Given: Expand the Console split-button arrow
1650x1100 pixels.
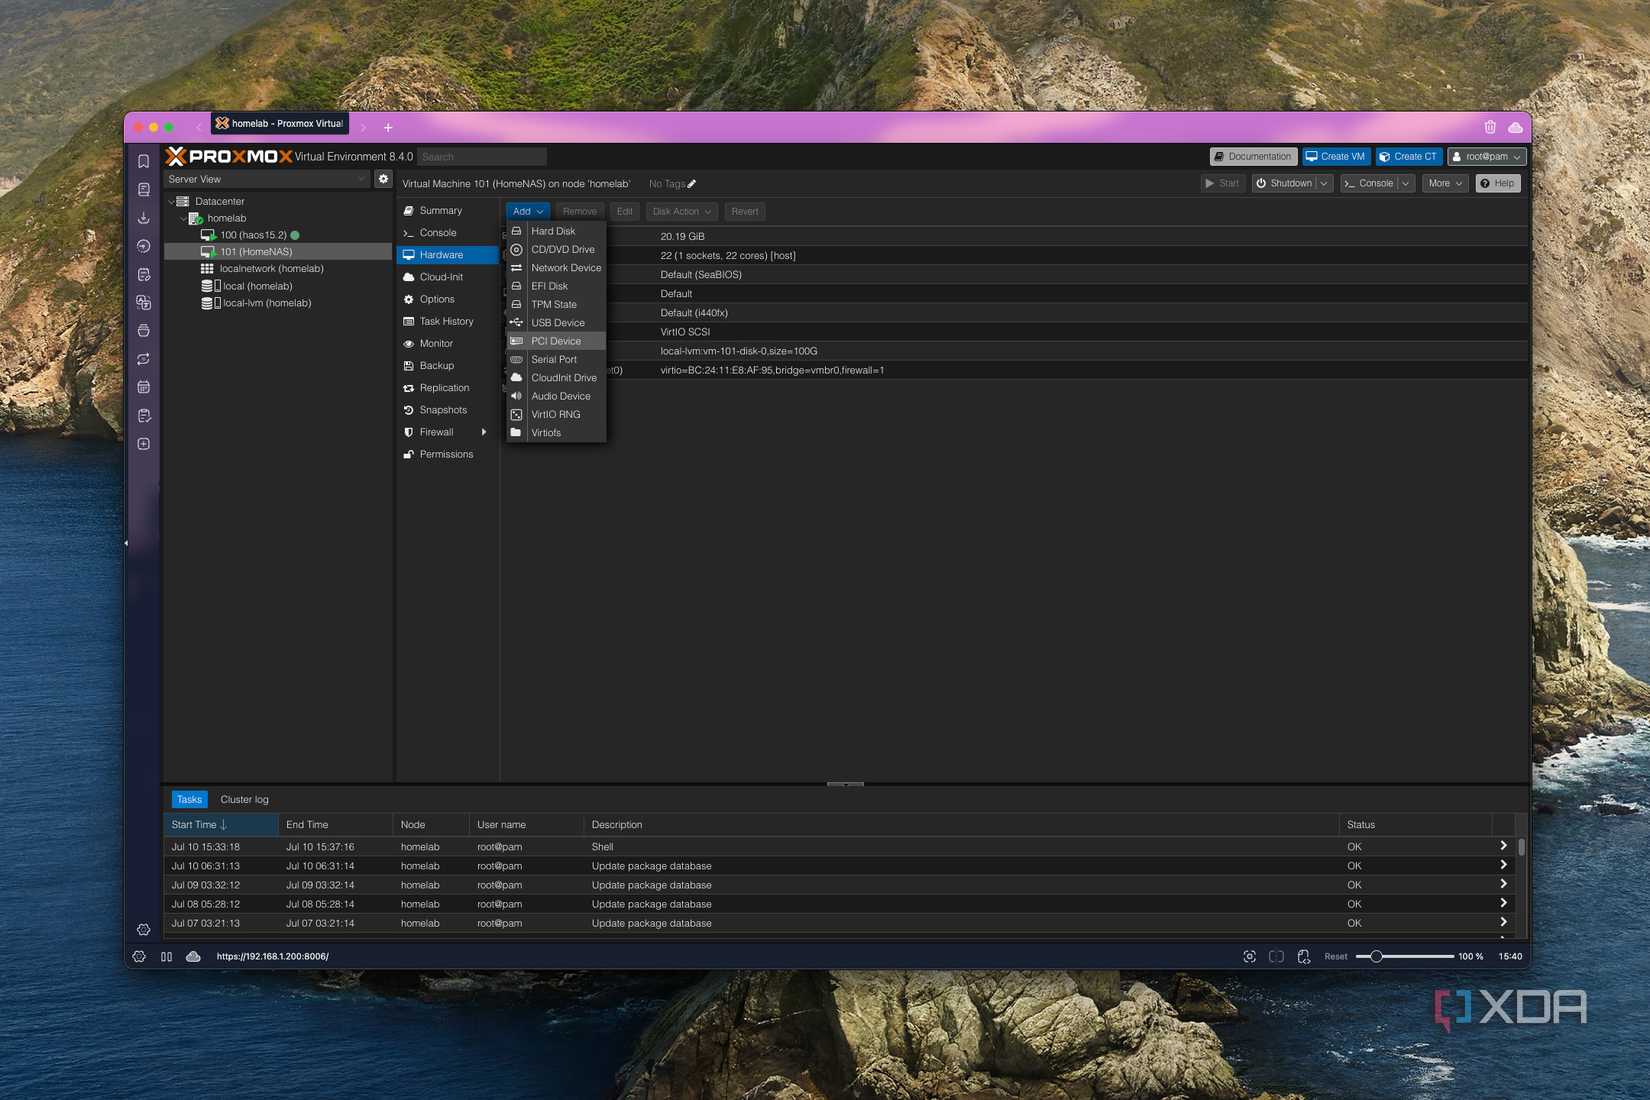Looking at the screenshot, I should pos(1406,184).
